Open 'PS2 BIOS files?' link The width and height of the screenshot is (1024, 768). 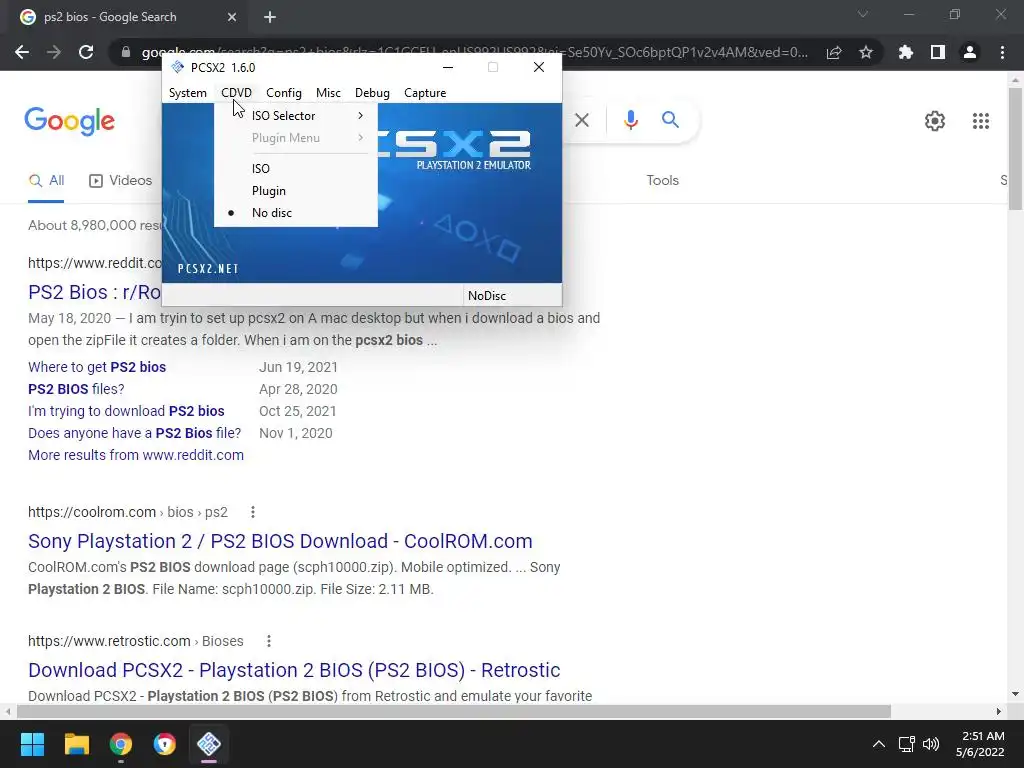(76, 389)
